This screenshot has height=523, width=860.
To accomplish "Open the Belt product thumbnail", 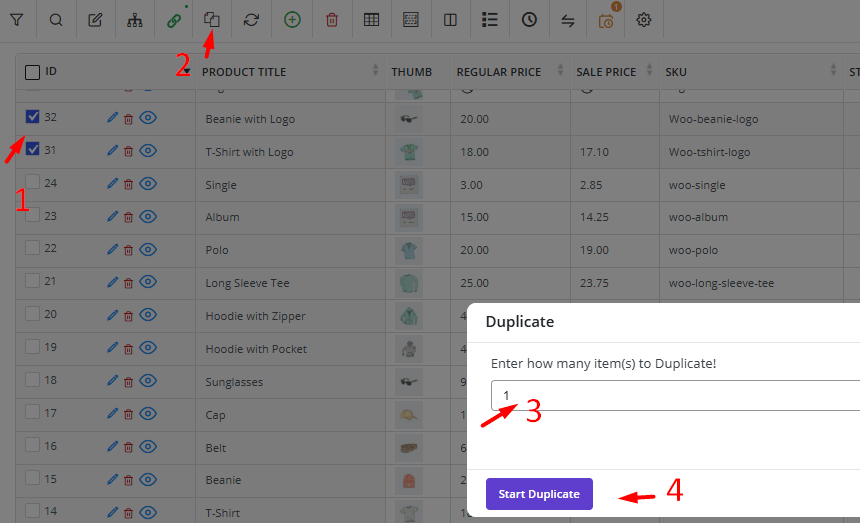I will pyautogui.click(x=409, y=448).
